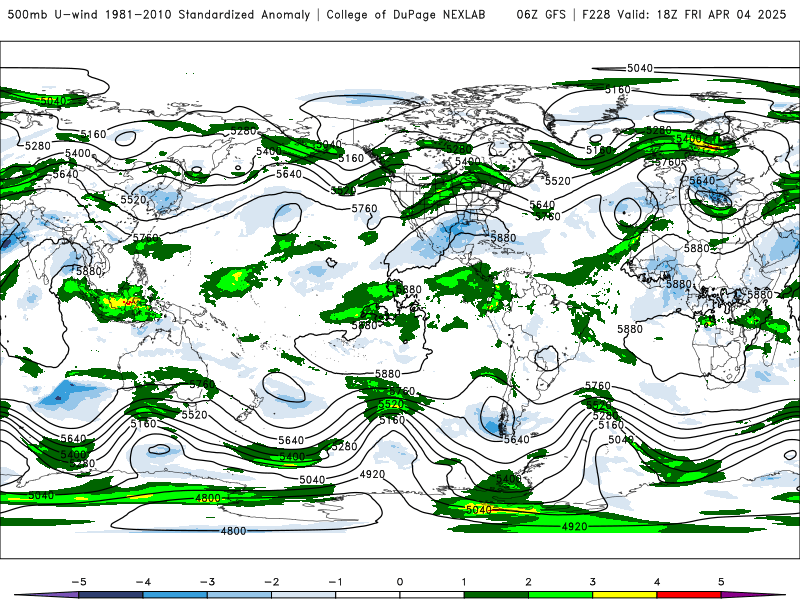Click 'Valid: 18Z FRI APR 04 2025' text
Screen dimensions: 800x600
[x=702, y=14]
